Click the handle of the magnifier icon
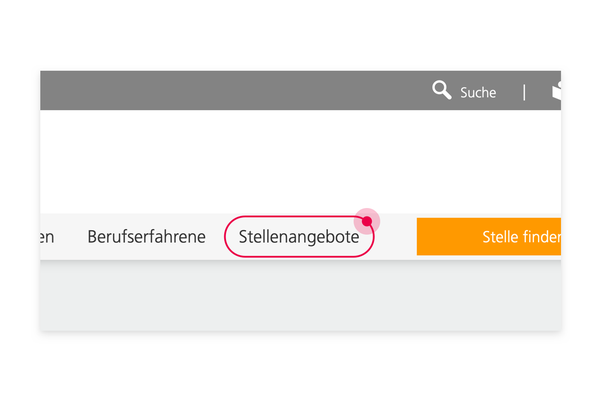 [x=447, y=95]
